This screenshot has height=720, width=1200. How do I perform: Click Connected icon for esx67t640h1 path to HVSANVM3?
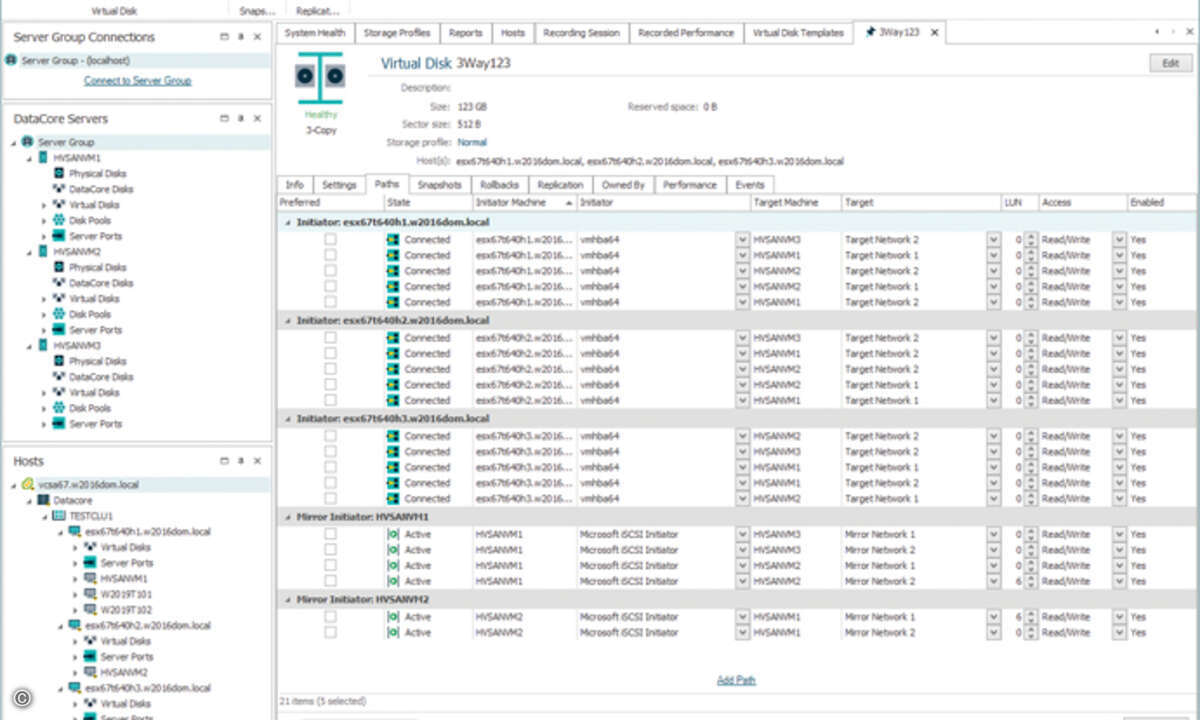pyautogui.click(x=393, y=240)
